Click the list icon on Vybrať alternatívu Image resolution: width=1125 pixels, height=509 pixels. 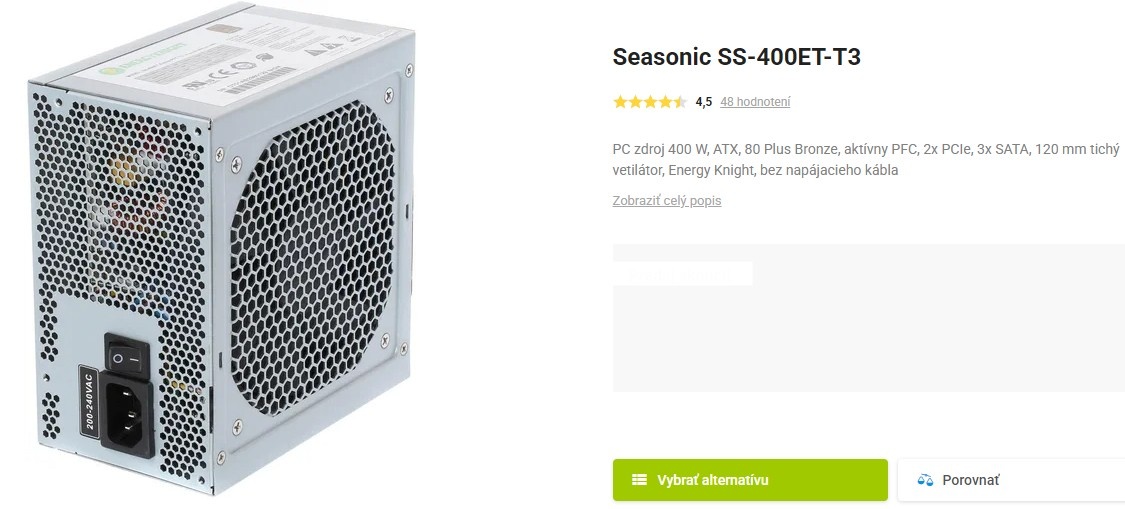[639, 480]
